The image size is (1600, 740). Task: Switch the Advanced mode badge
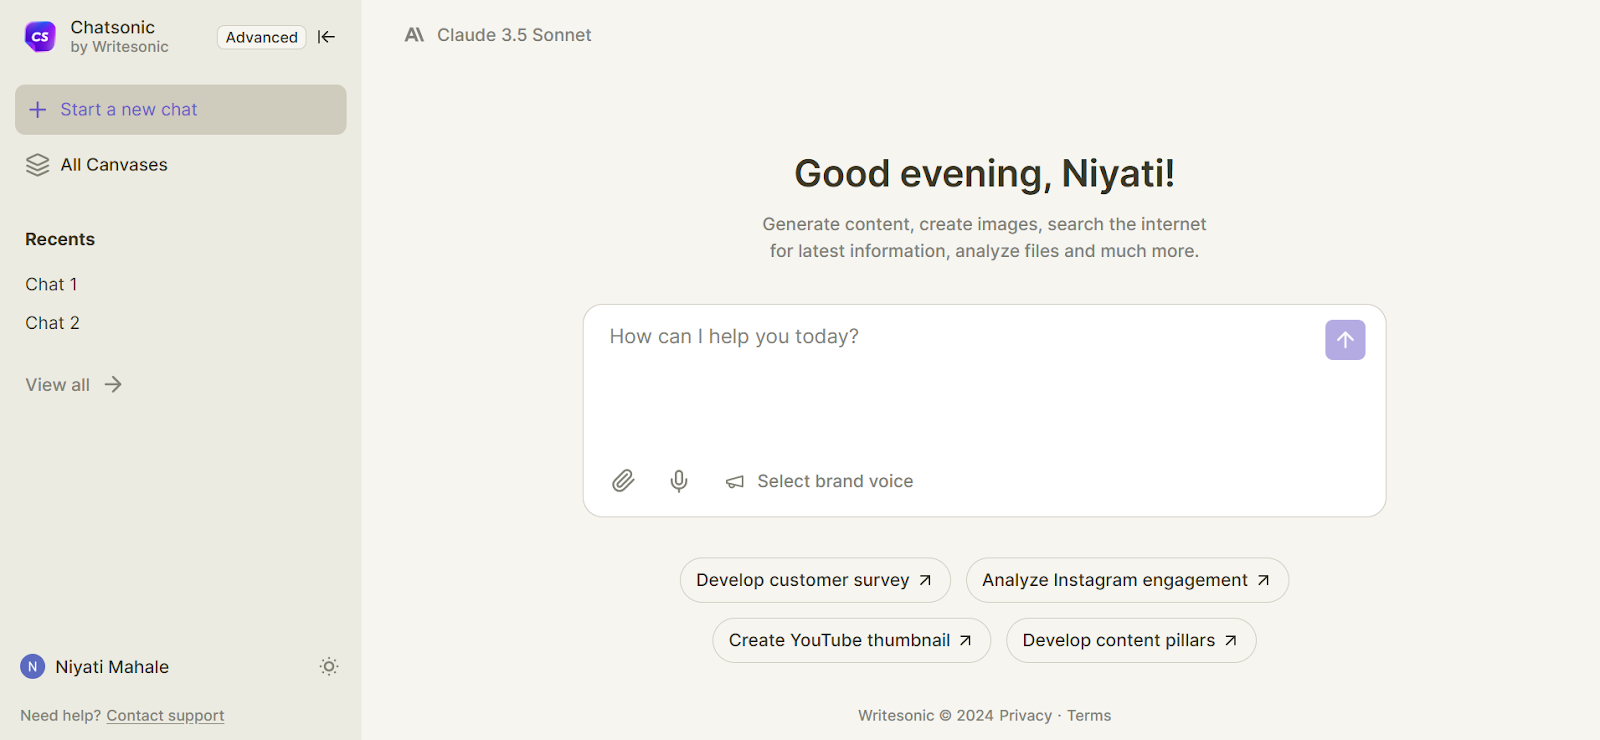click(x=261, y=37)
